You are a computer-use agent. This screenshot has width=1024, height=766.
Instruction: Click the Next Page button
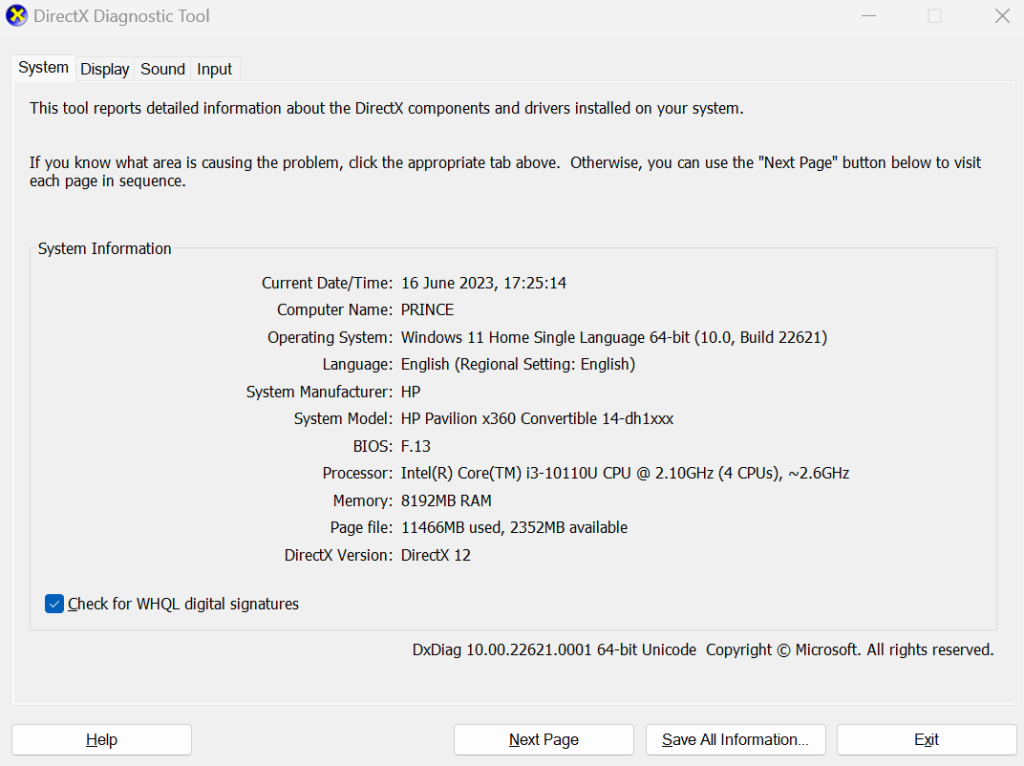tap(543, 740)
